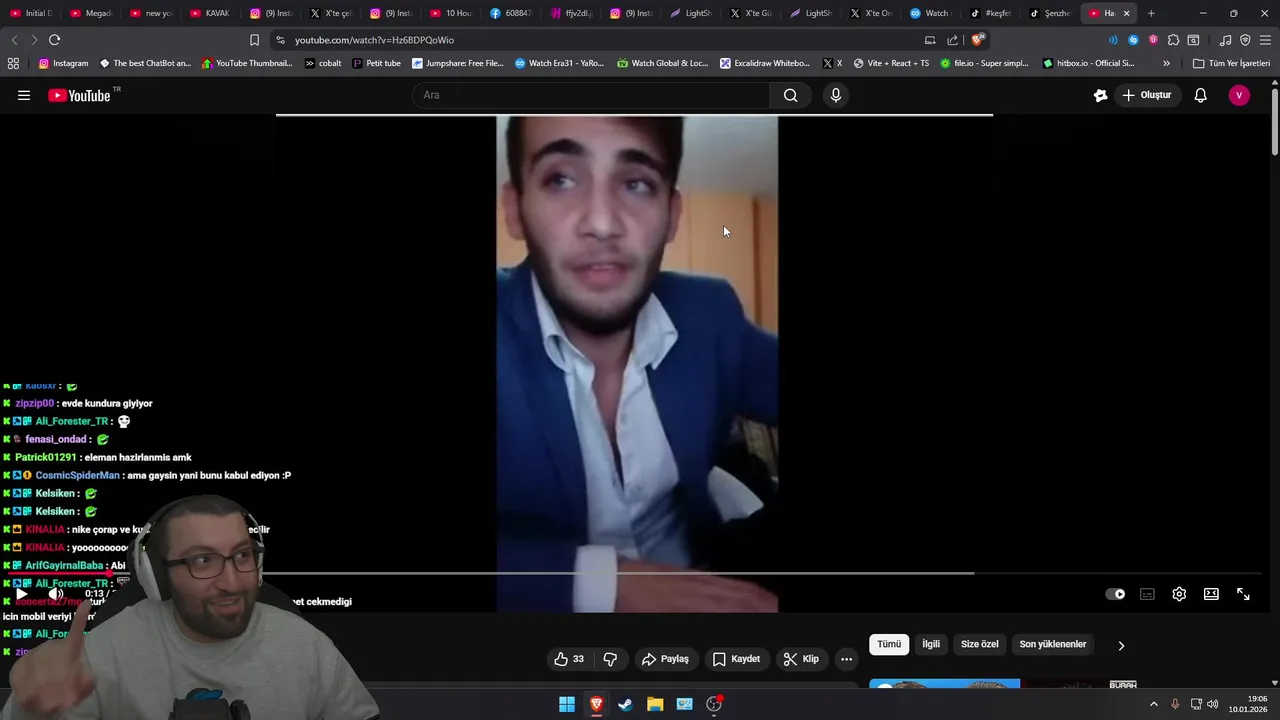Open a new browser tab
The height and width of the screenshot is (720, 1280).
click(1151, 13)
